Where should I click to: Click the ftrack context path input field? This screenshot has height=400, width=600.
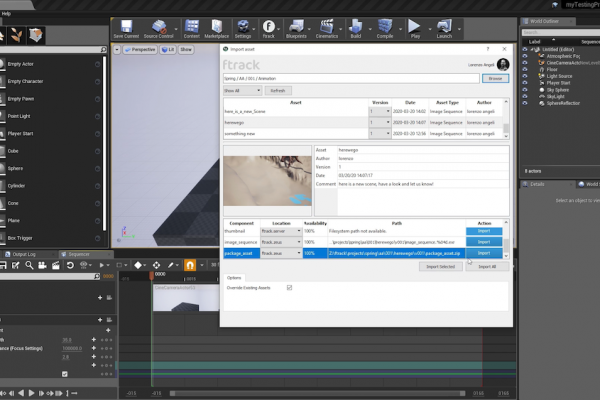coord(351,78)
